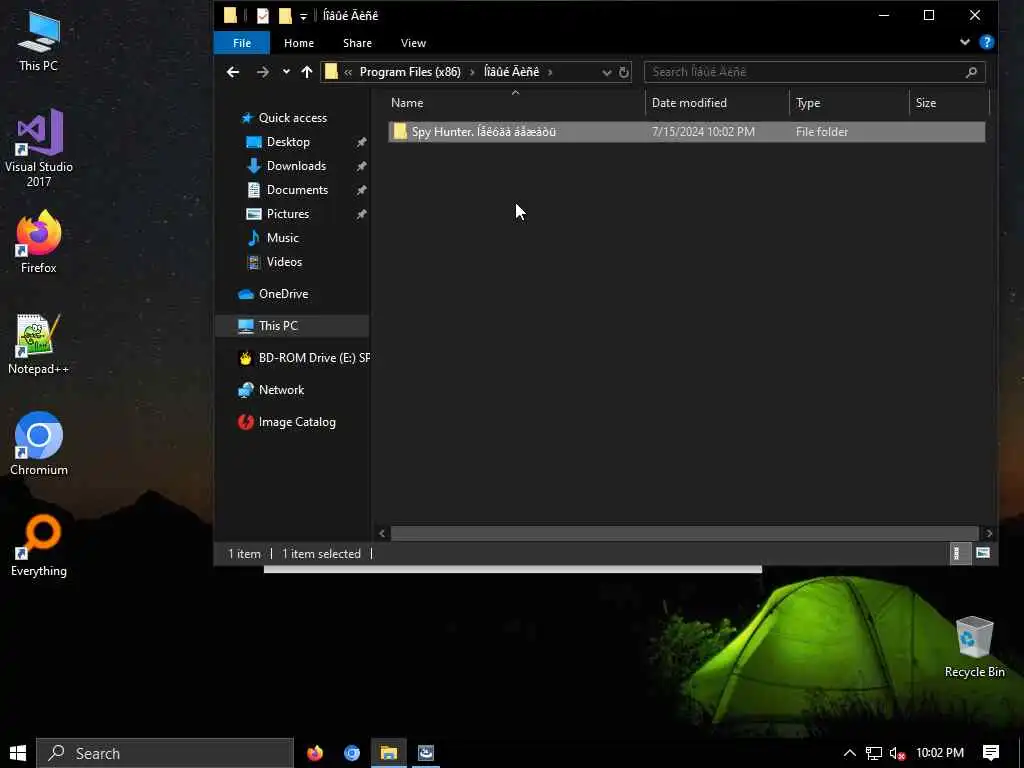Click the pin icon beside Documents
Viewport: 1024px width, 768px height.
click(x=361, y=191)
